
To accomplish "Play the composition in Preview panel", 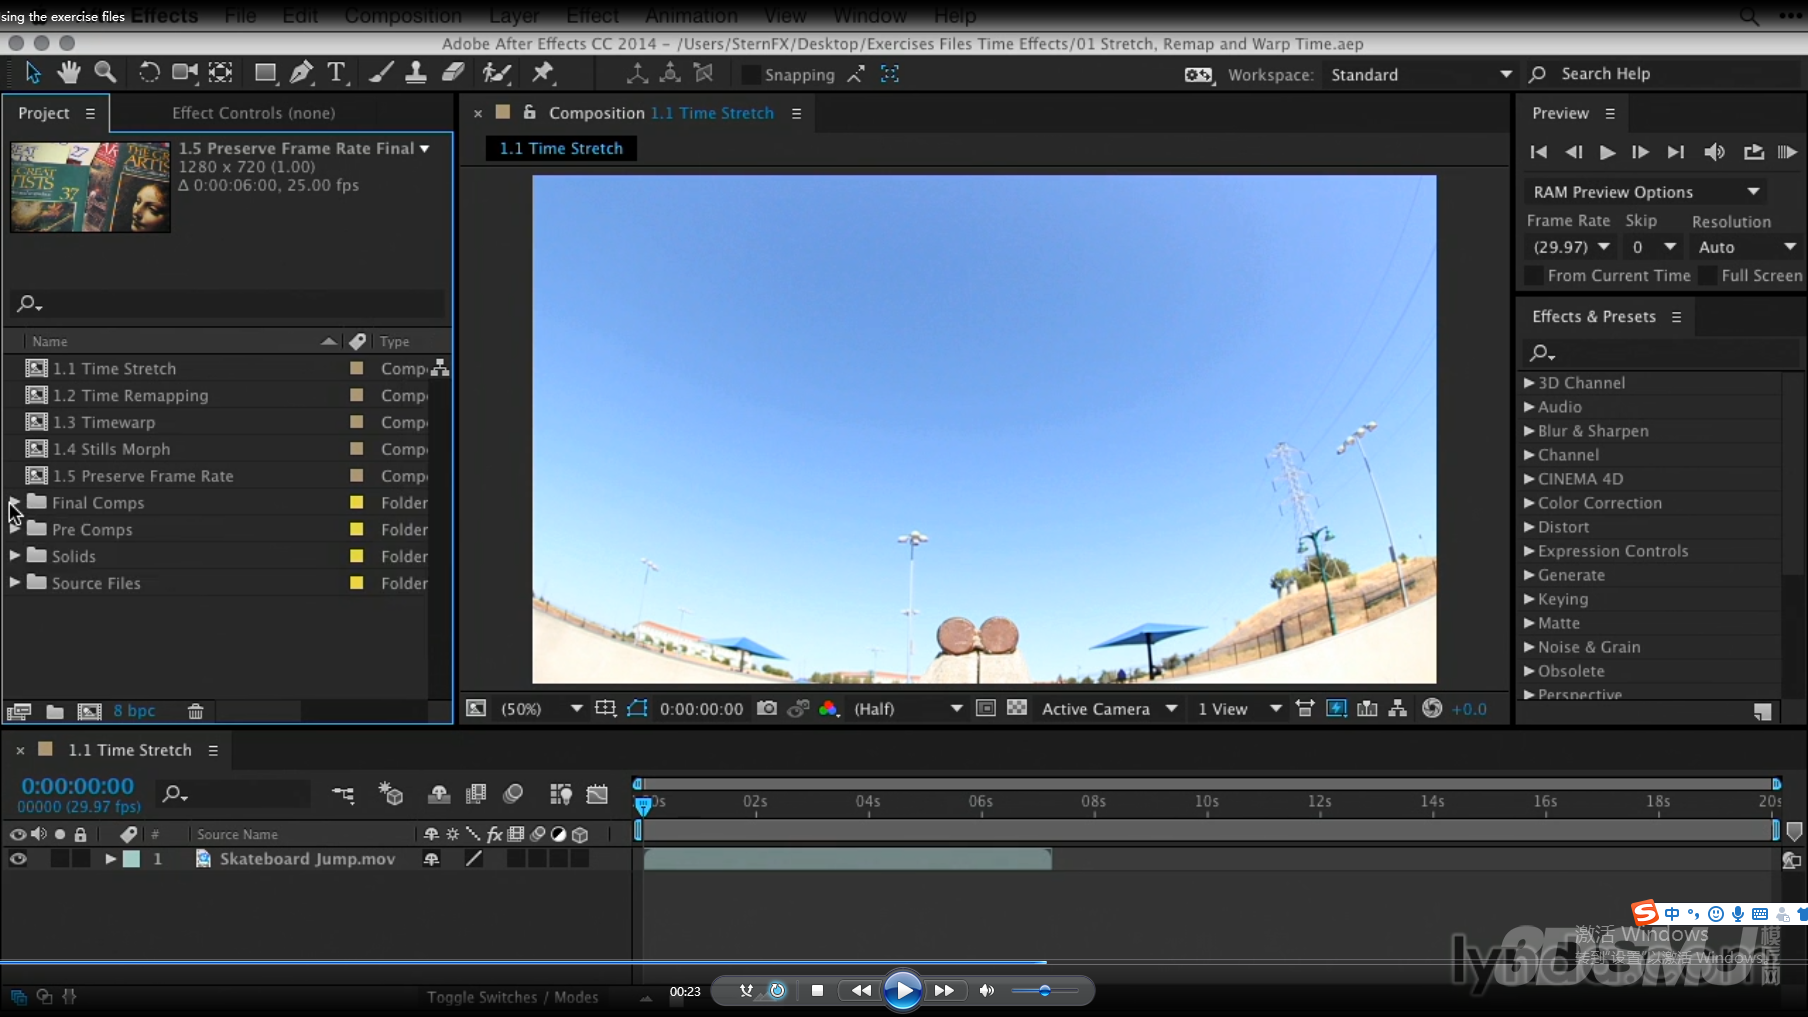I will pyautogui.click(x=1607, y=152).
